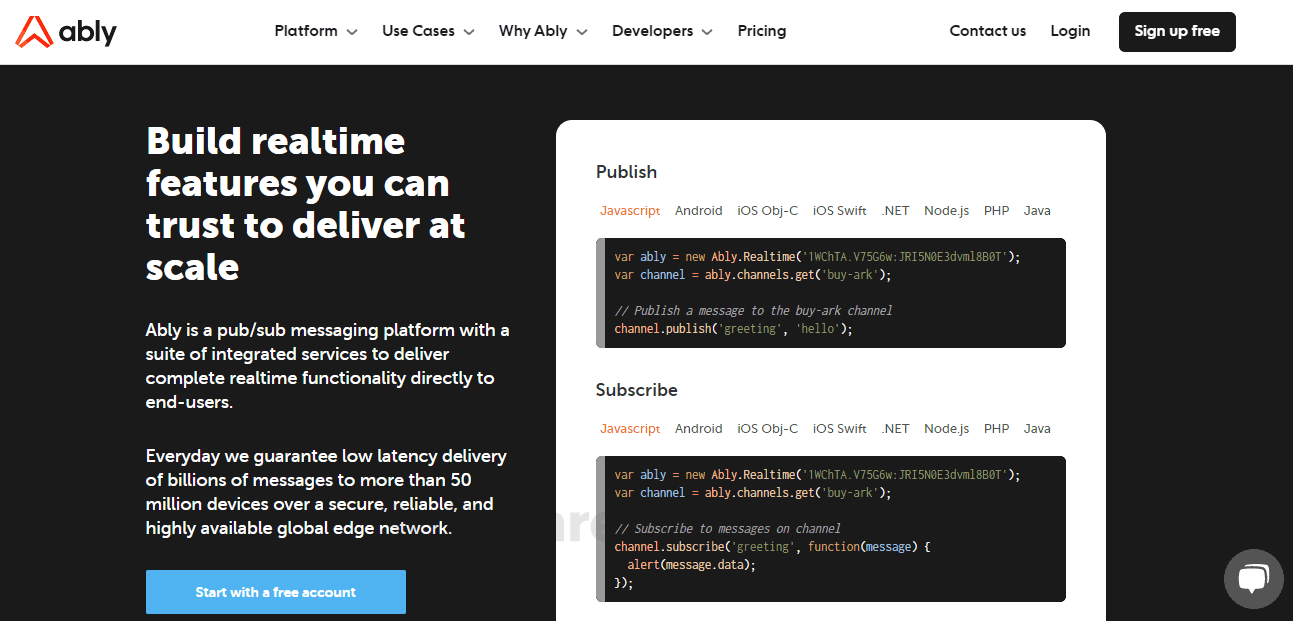Select Javascript tab in Subscribe section
Image resolution: width=1293 pixels, height=621 pixels.
coord(630,428)
